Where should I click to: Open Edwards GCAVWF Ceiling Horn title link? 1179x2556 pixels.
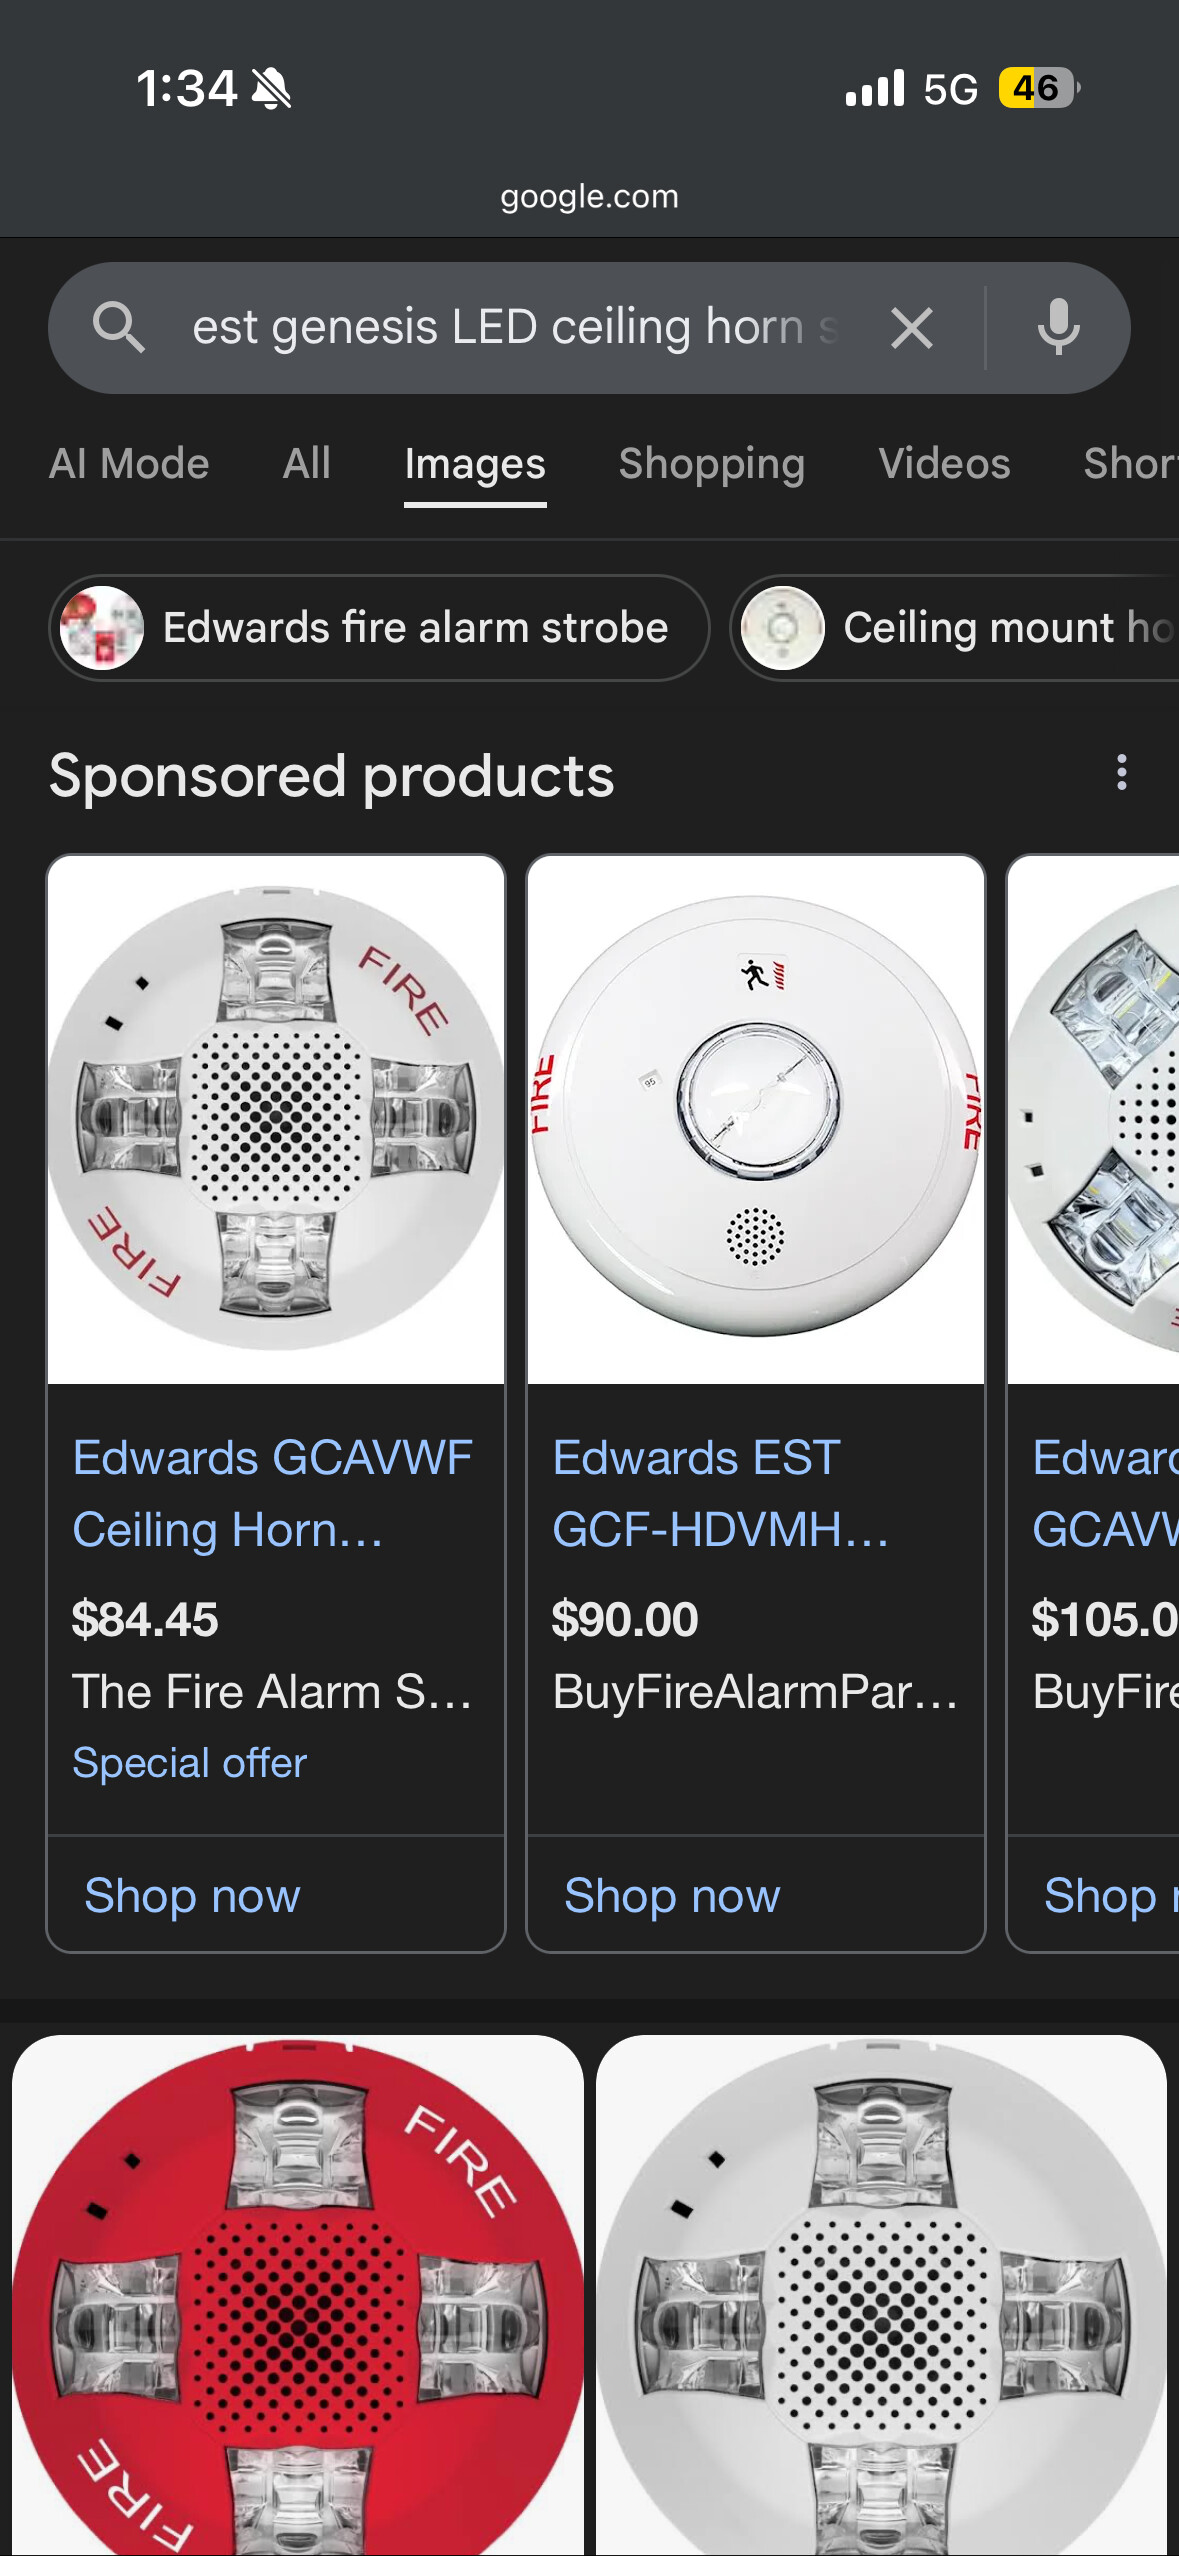[x=272, y=1493]
